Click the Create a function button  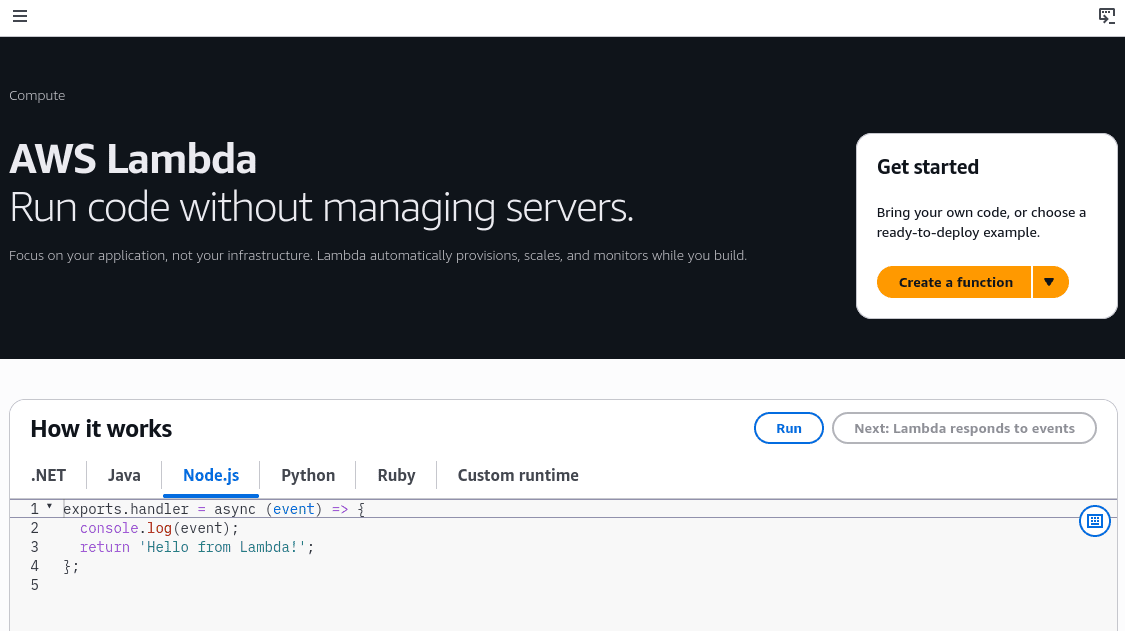[954, 282]
